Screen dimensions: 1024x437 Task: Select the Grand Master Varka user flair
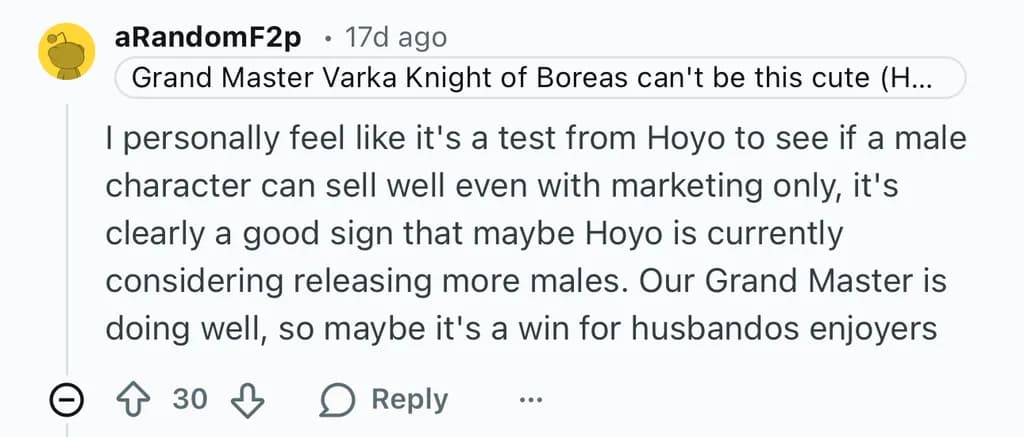tap(540, 78)
